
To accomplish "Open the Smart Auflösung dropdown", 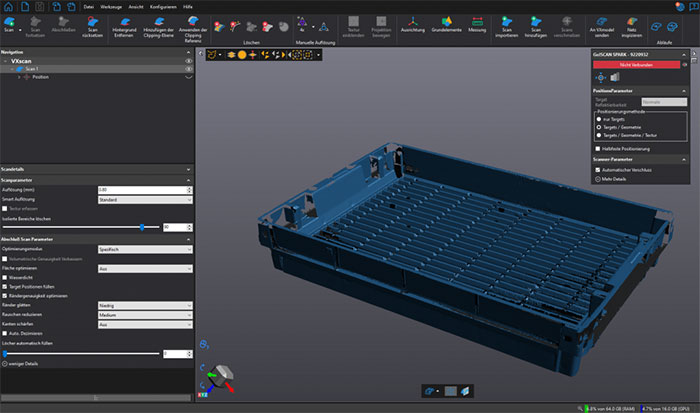I will click(x=145, y=200).
